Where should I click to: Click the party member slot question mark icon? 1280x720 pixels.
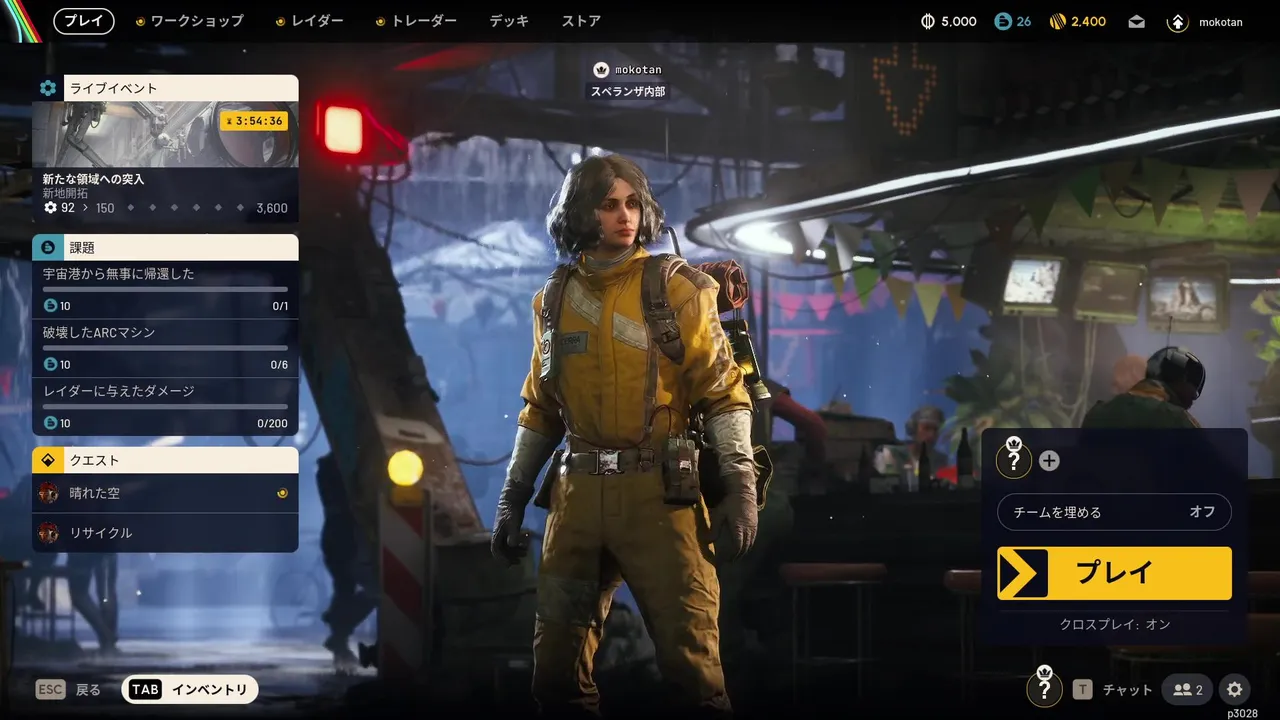point(1014,460)
